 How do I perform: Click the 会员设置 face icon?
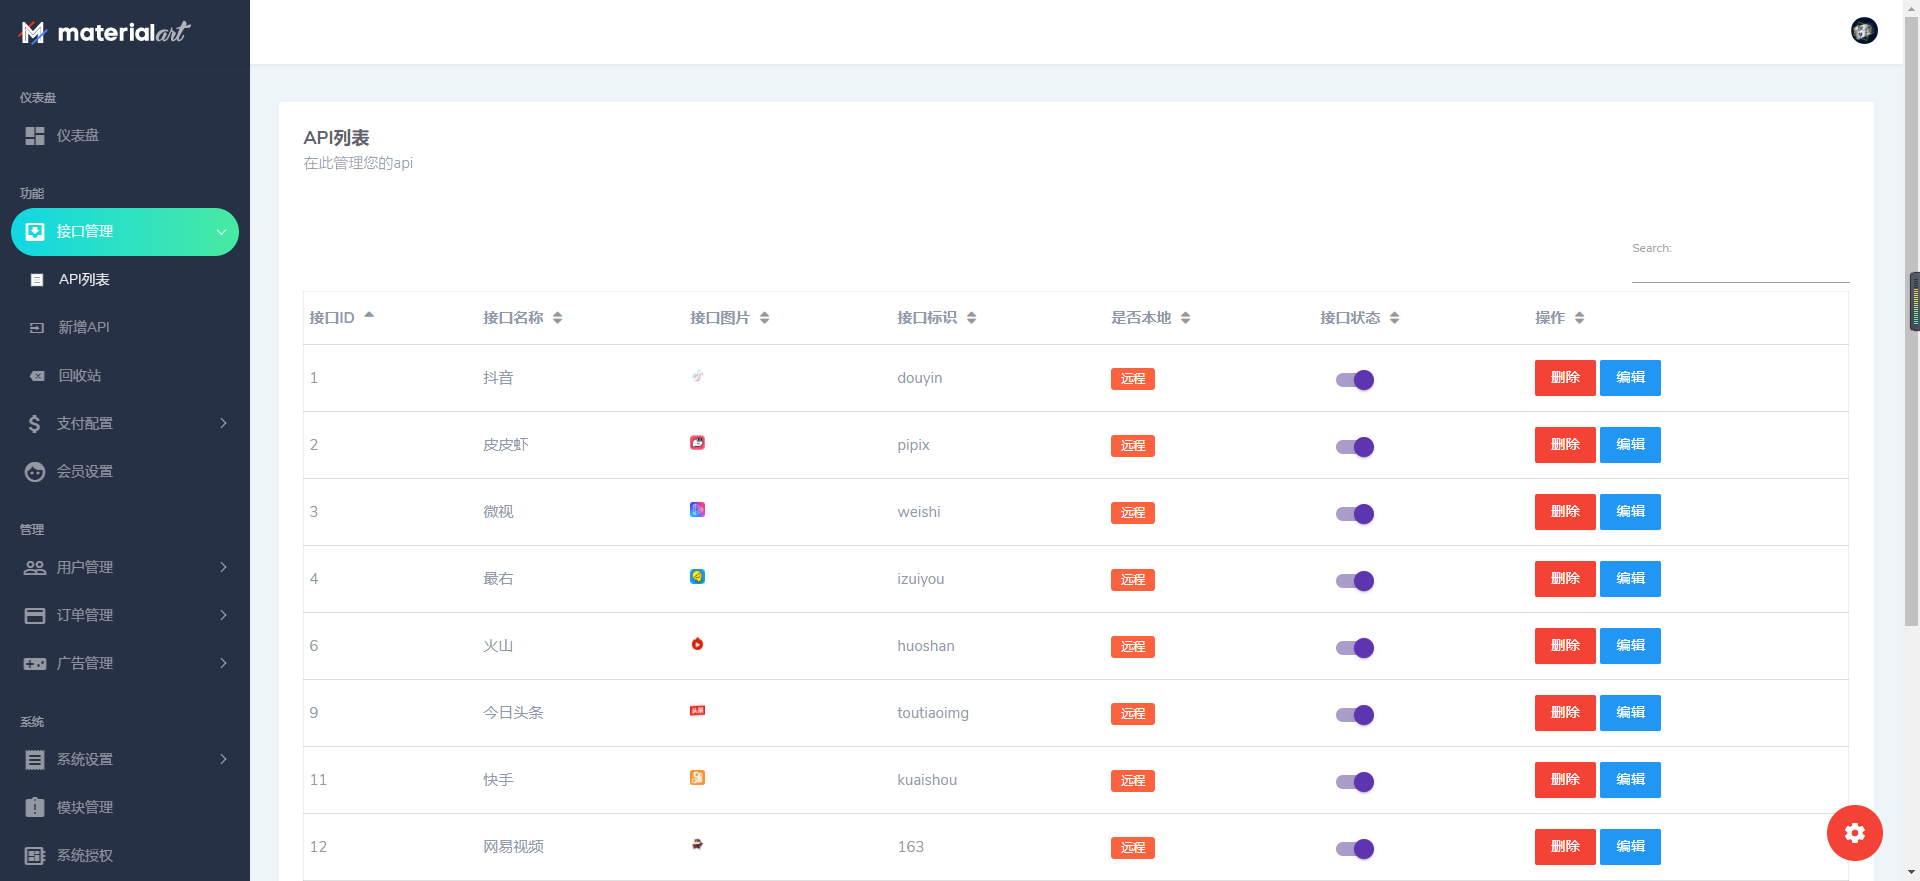[35, 472]
